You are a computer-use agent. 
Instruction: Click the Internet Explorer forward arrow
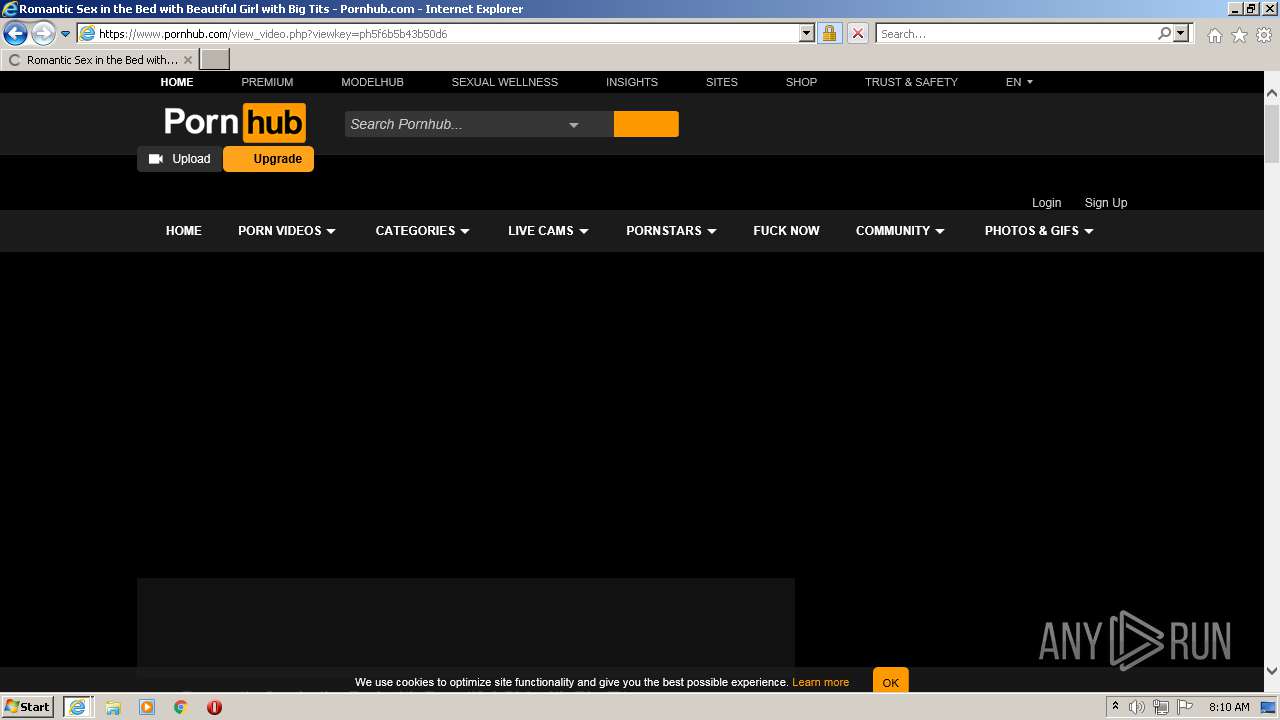pos(42,34)
